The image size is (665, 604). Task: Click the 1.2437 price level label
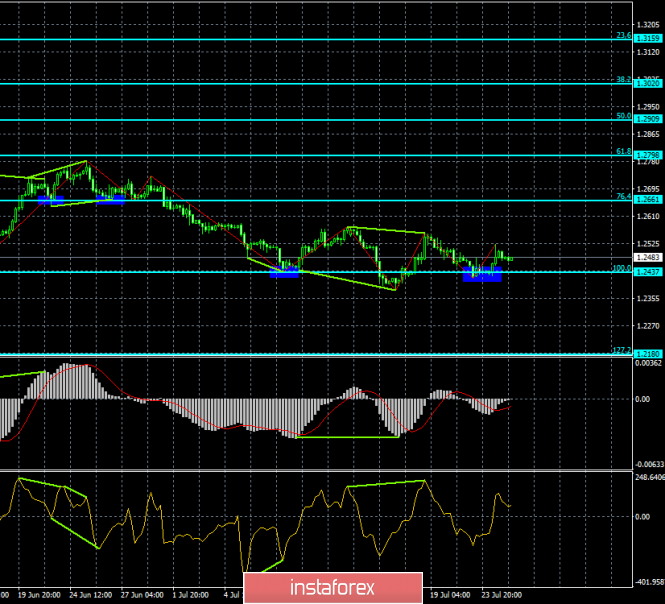(x=648, y=272)
